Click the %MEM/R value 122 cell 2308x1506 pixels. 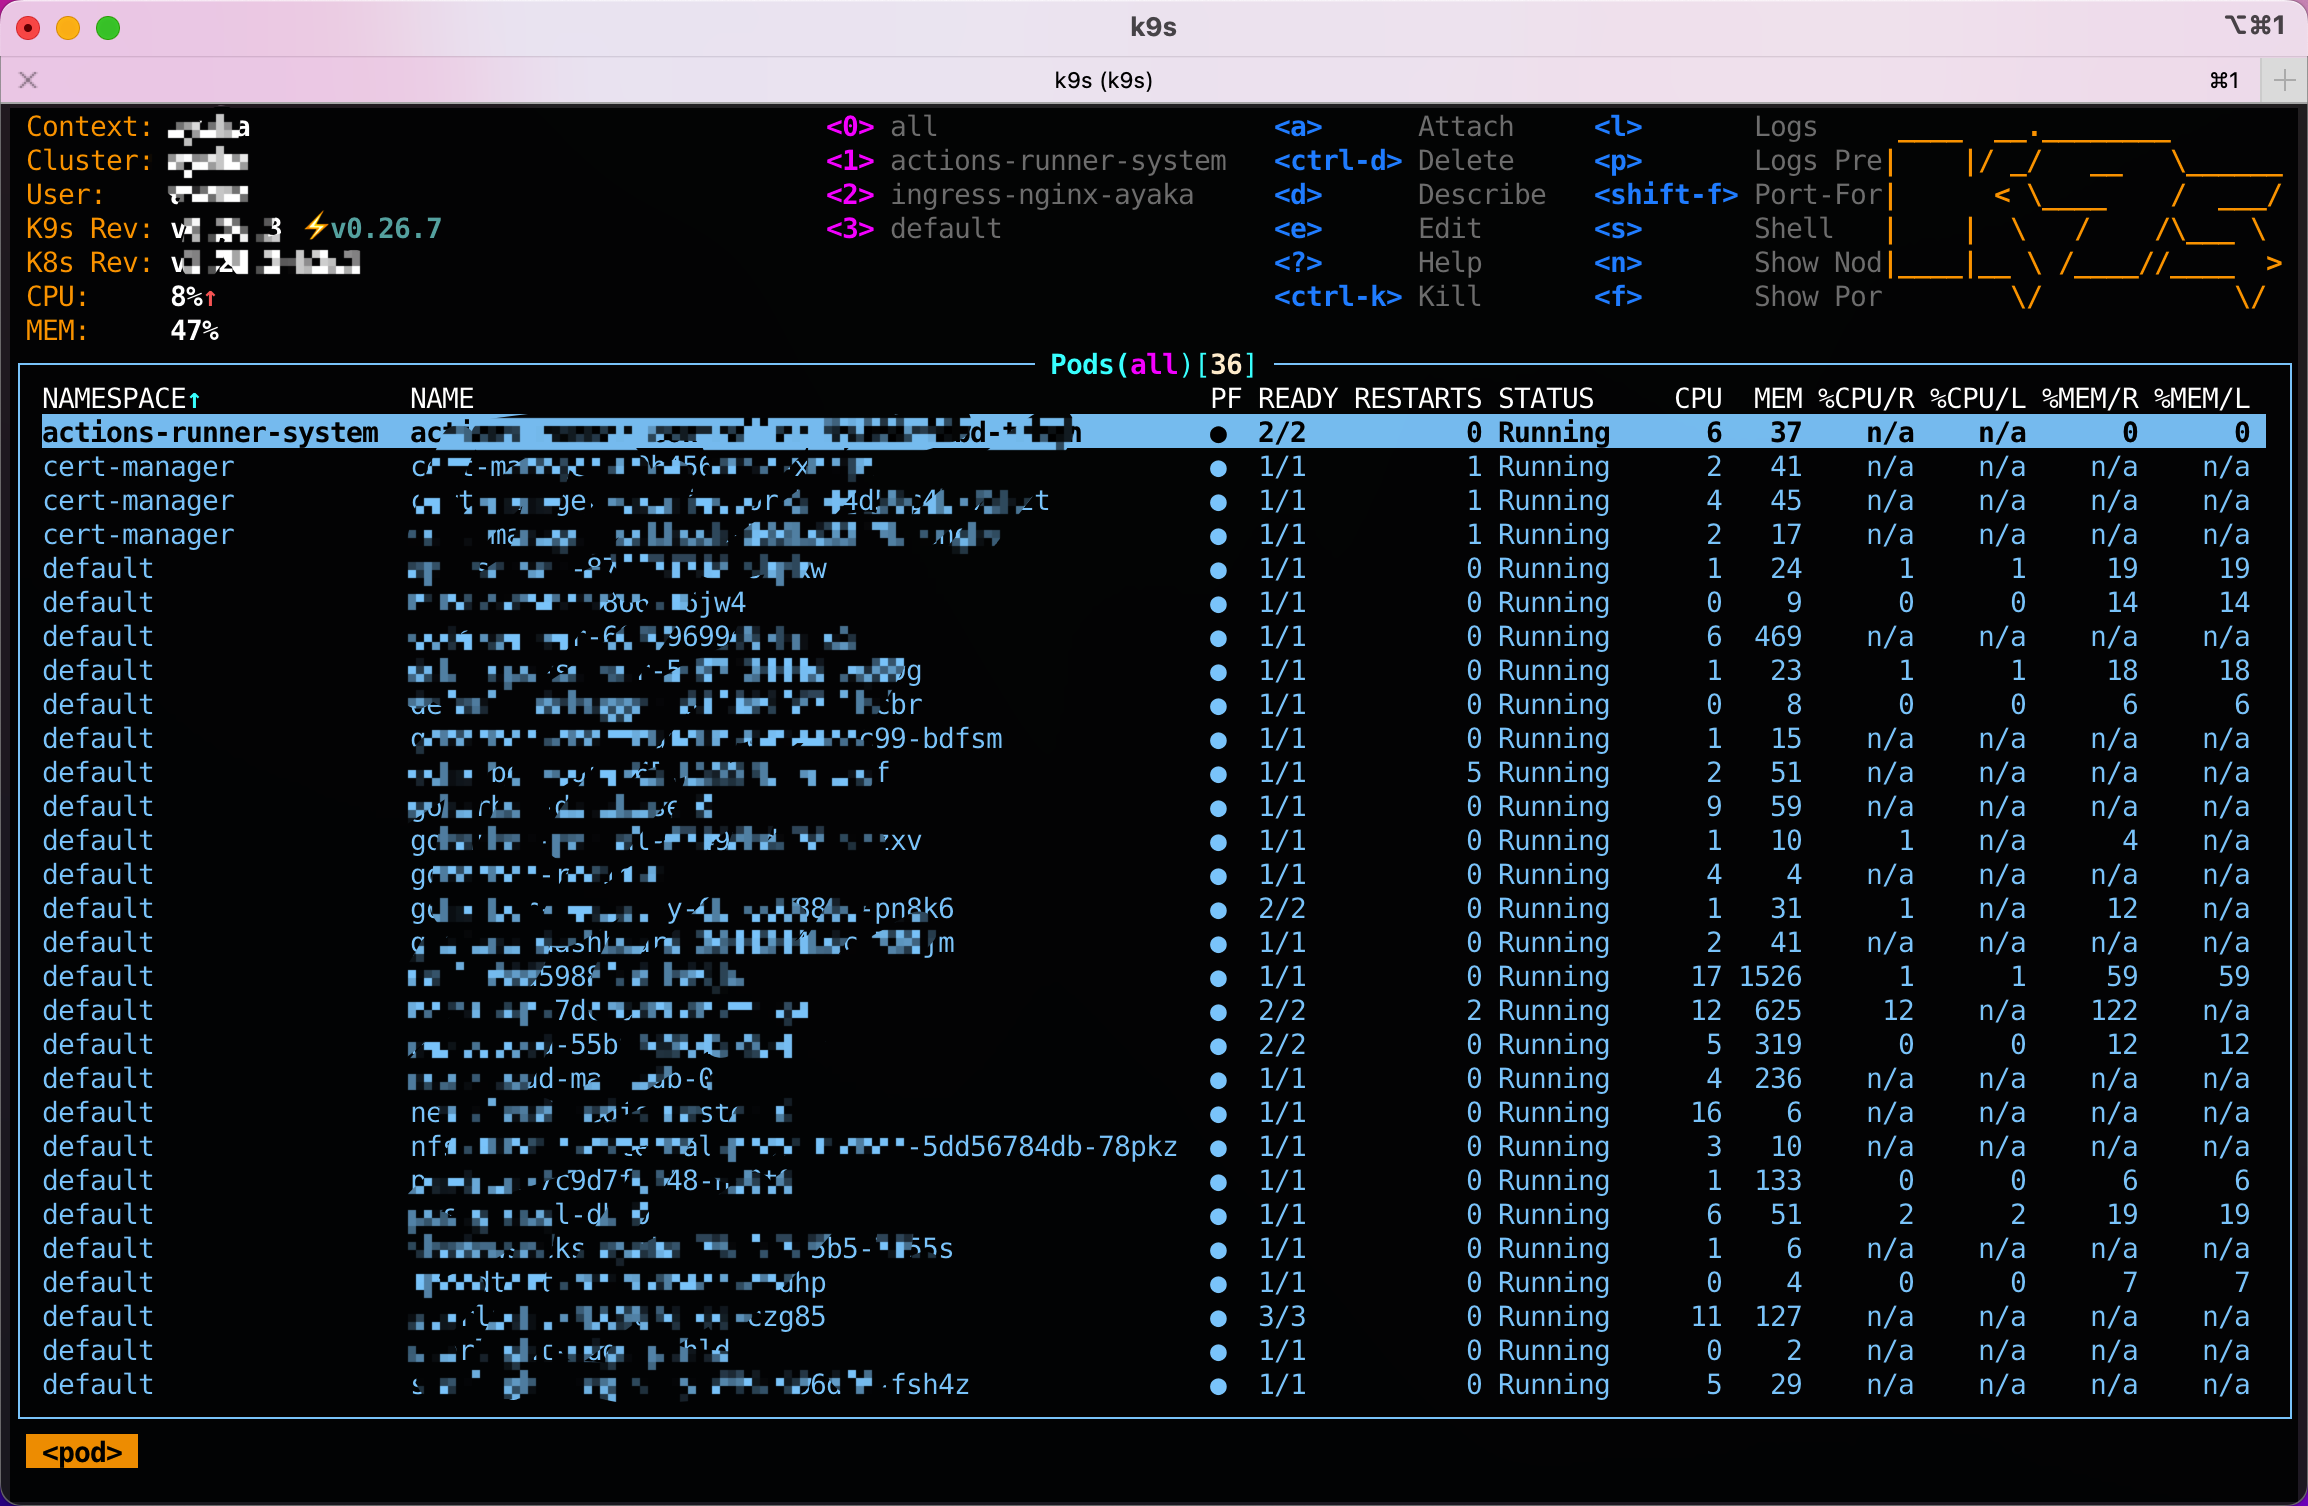[2114, 1011]
